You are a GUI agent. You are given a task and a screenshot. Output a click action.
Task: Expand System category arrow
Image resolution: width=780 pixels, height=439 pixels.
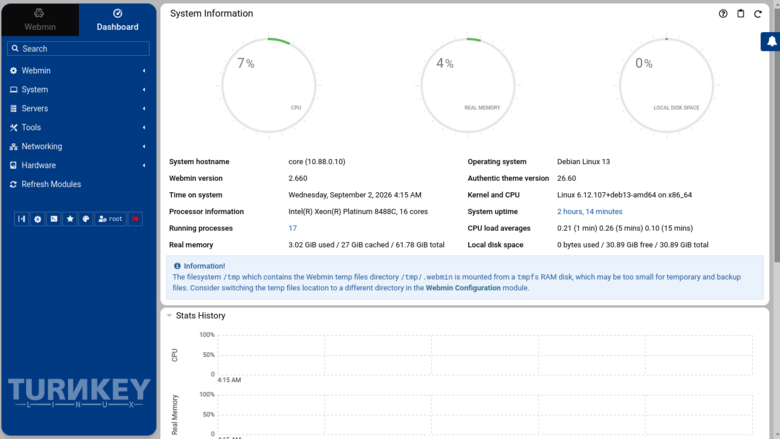(x=144, y=89)
